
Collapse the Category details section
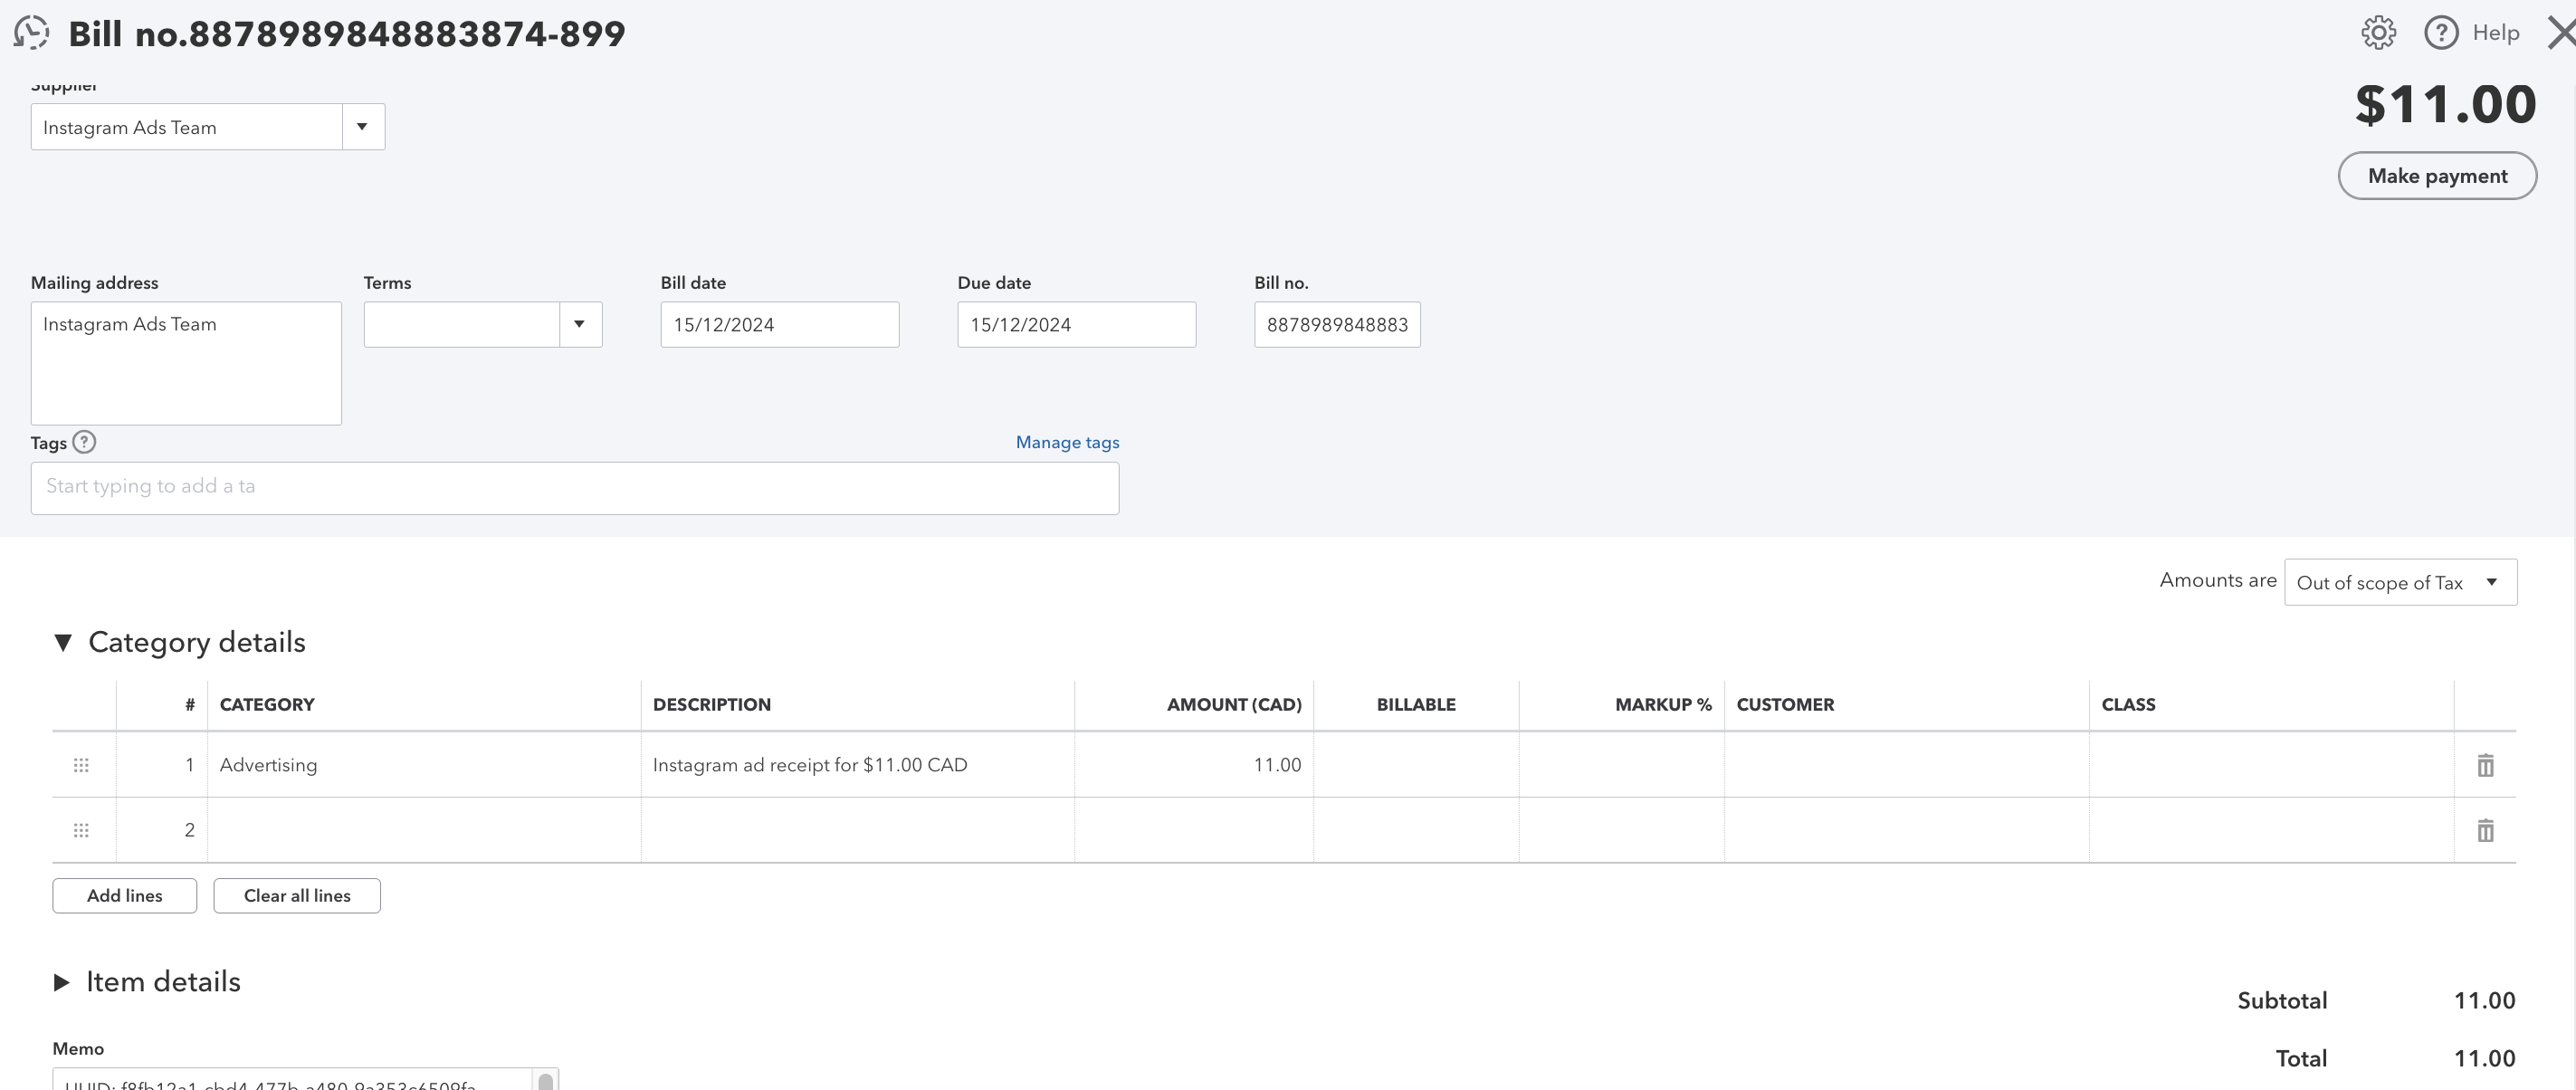63,641
